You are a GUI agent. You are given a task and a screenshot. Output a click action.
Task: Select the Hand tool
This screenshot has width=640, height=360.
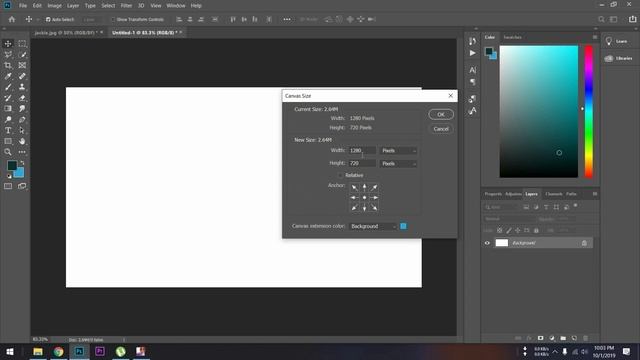coord(22,141)
